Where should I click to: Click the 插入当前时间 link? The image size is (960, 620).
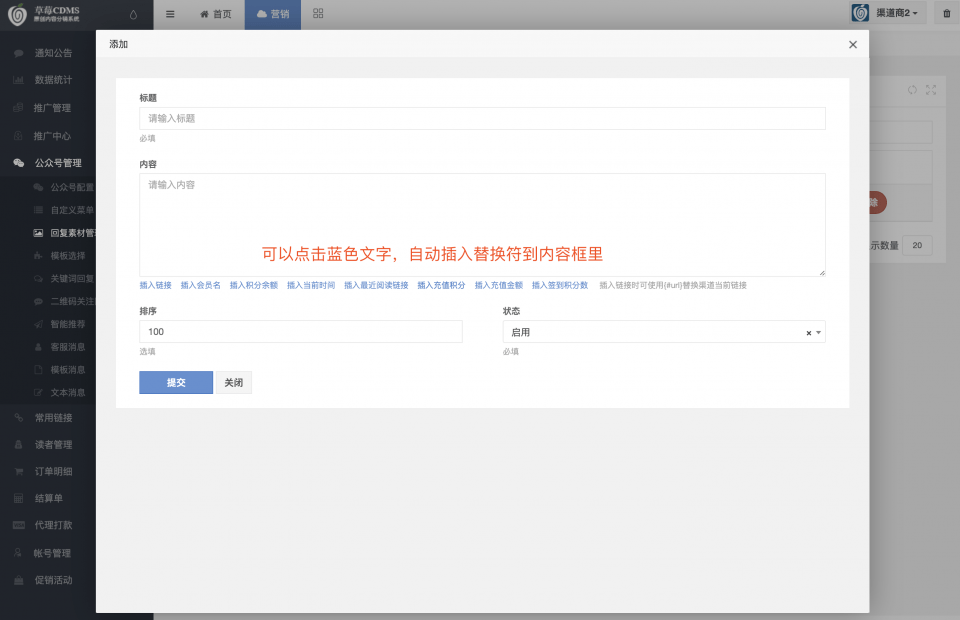(x=311, y=286)
